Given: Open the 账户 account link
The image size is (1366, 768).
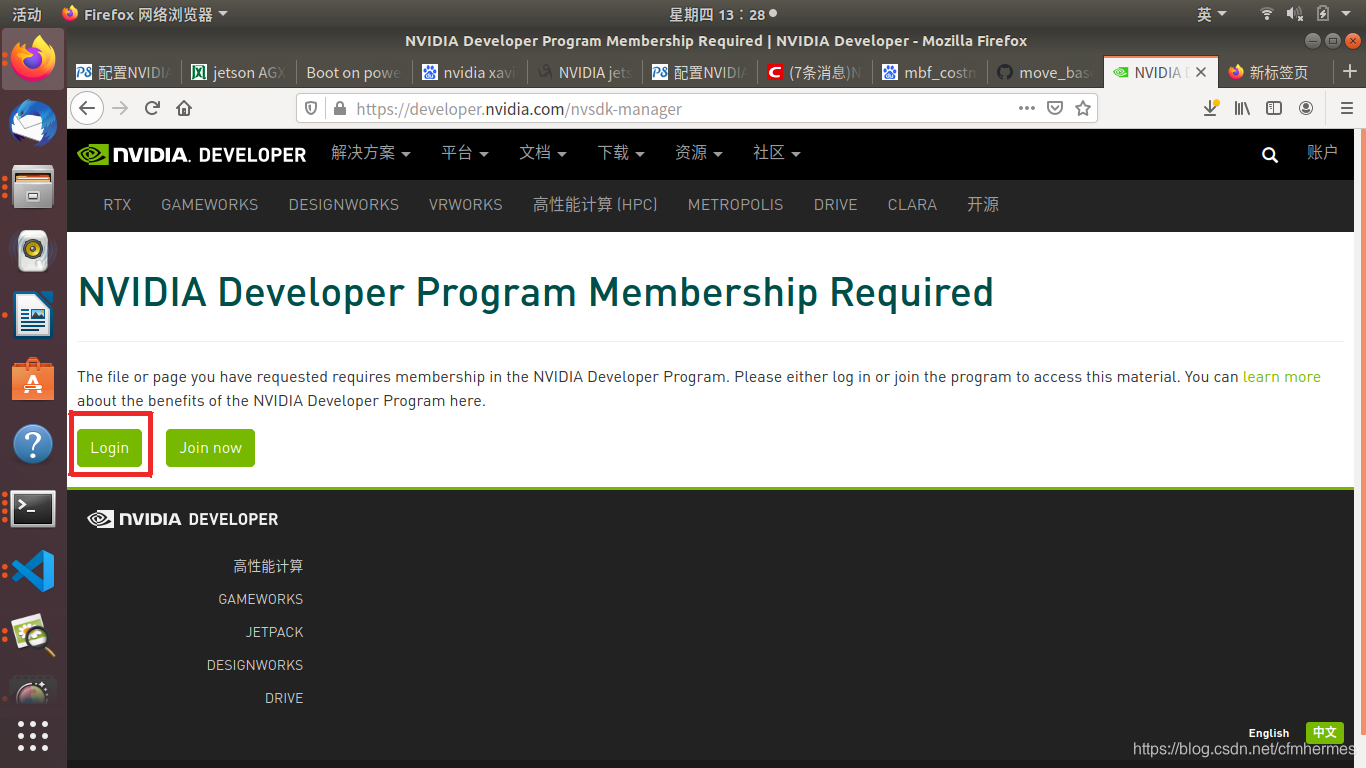Looking at the screenshot, I should [x=1322, y=152].
